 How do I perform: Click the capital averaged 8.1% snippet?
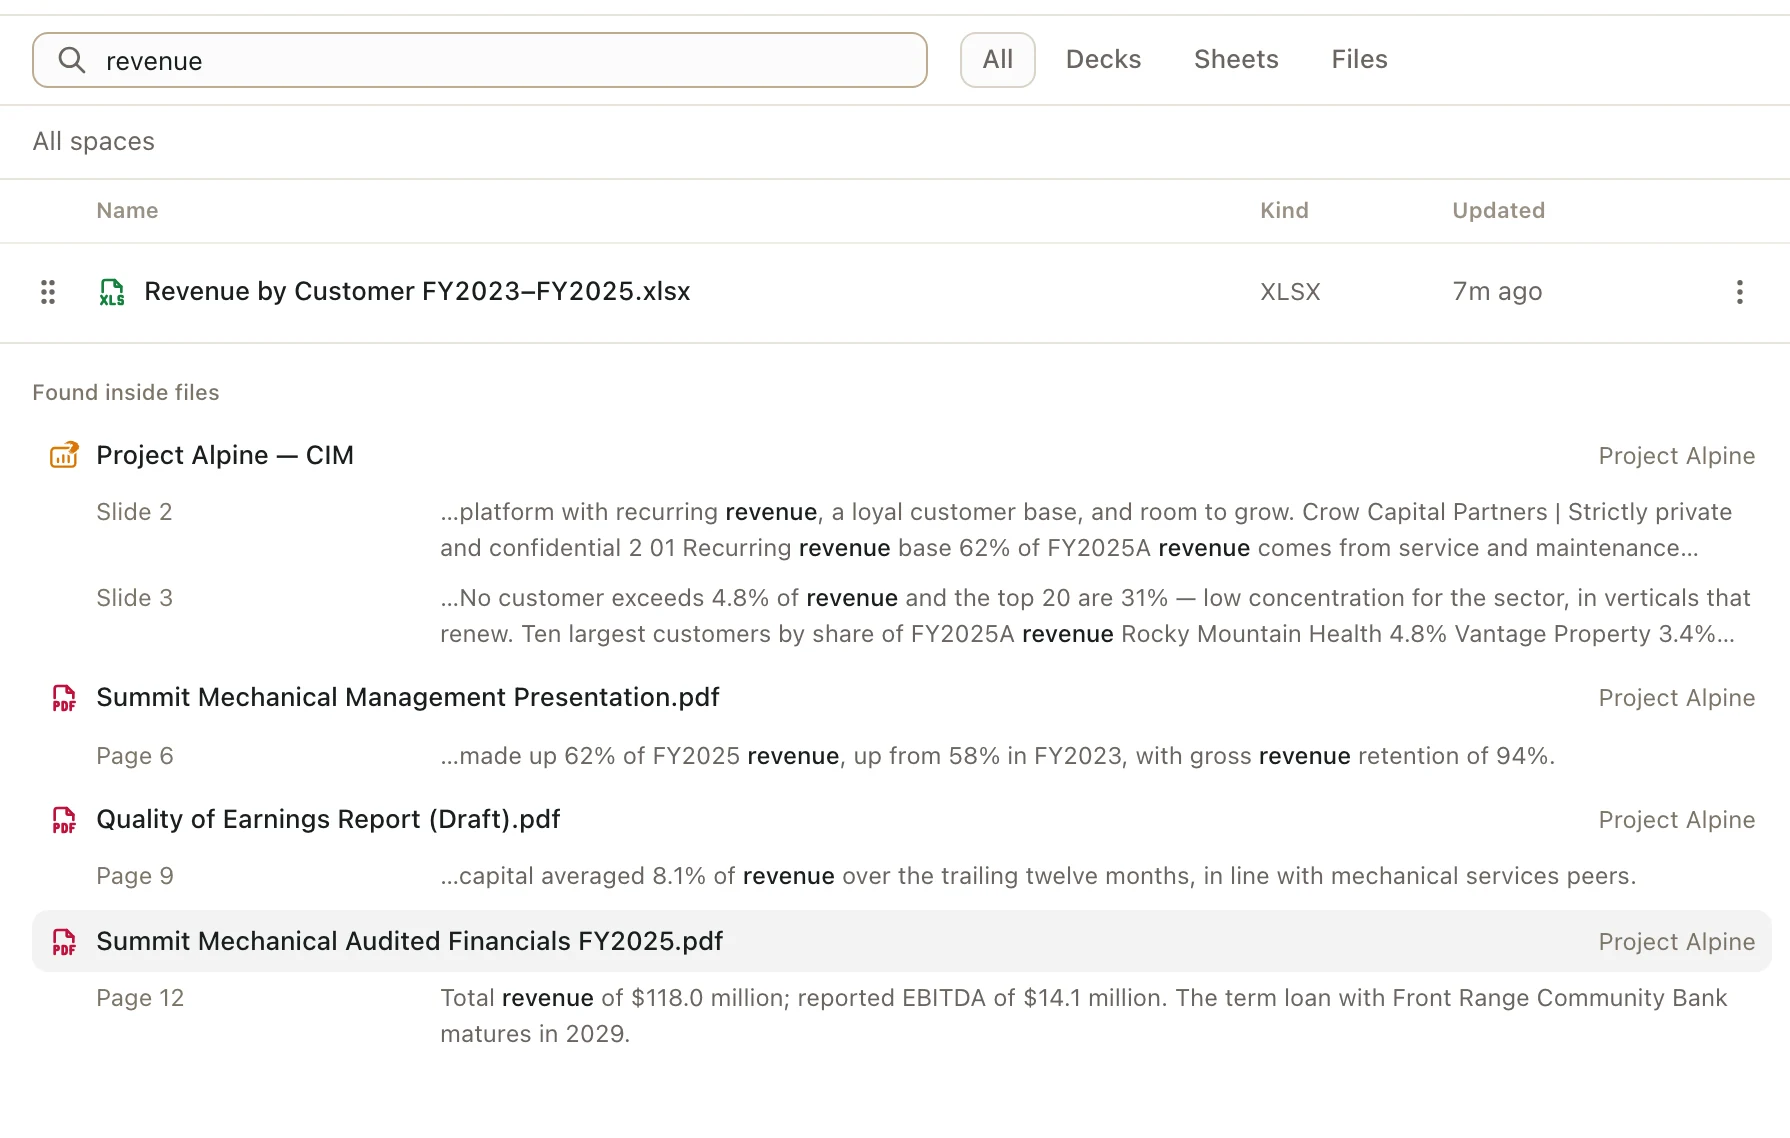1038,876
